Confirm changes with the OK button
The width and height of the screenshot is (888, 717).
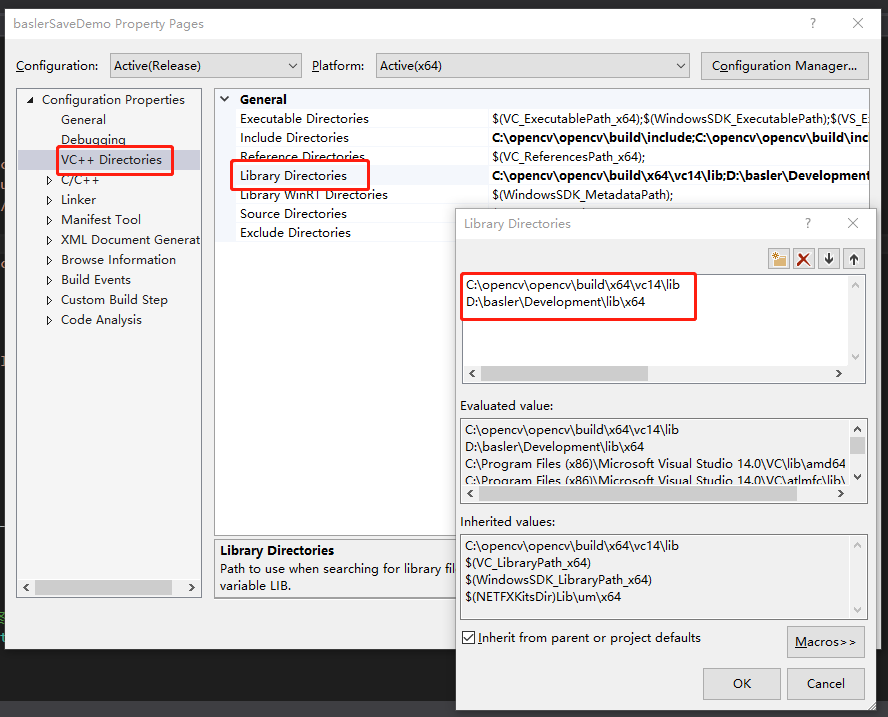[741, 684]
